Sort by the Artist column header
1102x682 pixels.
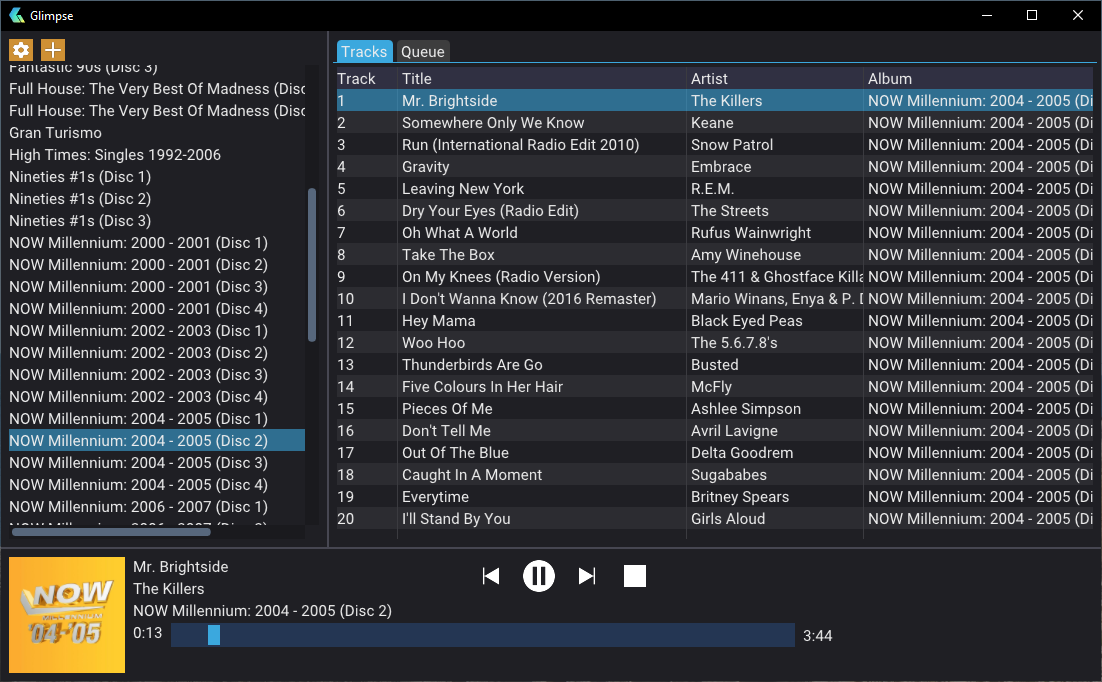774,79
